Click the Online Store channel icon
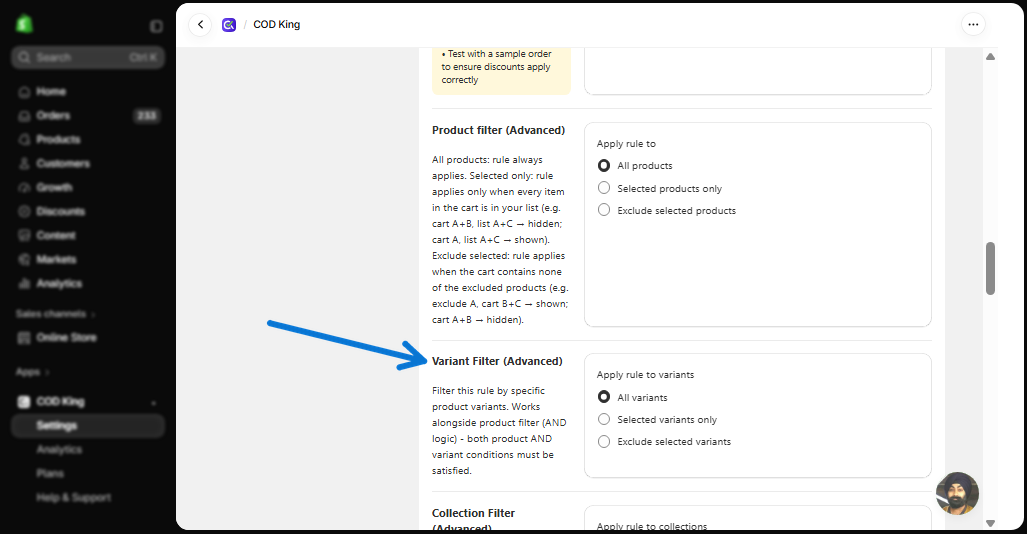 [x=24, y=338]
